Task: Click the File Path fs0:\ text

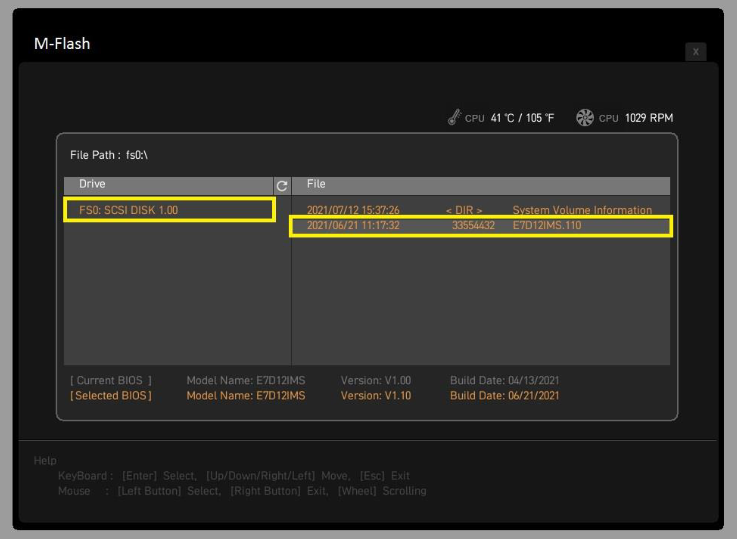Action: tap(109, 155)
